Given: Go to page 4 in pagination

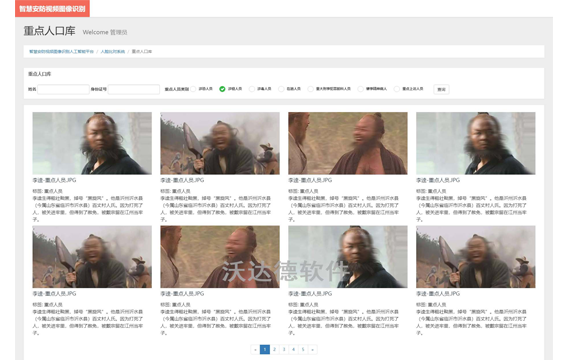Looking at the screenshot, I should 293,349.
